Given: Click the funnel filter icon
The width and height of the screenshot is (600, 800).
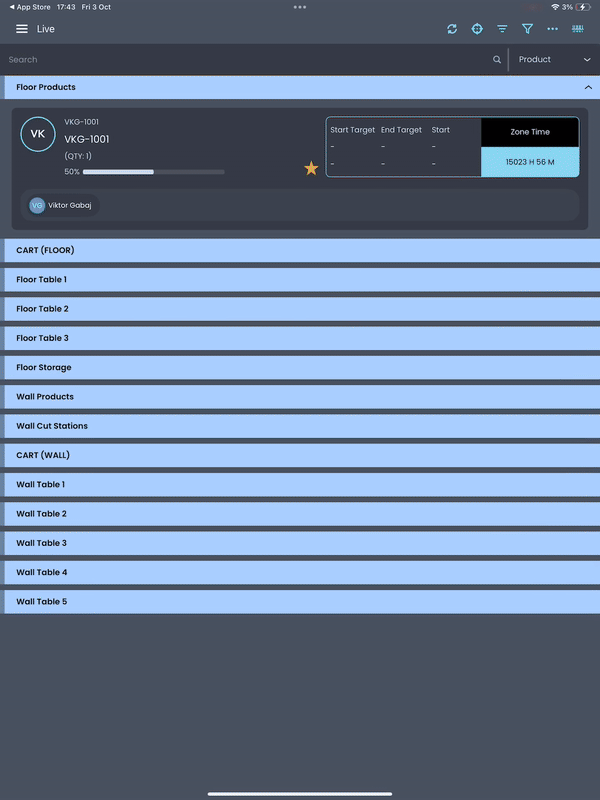Looking at the screenshot, I should tap(527, 29).
